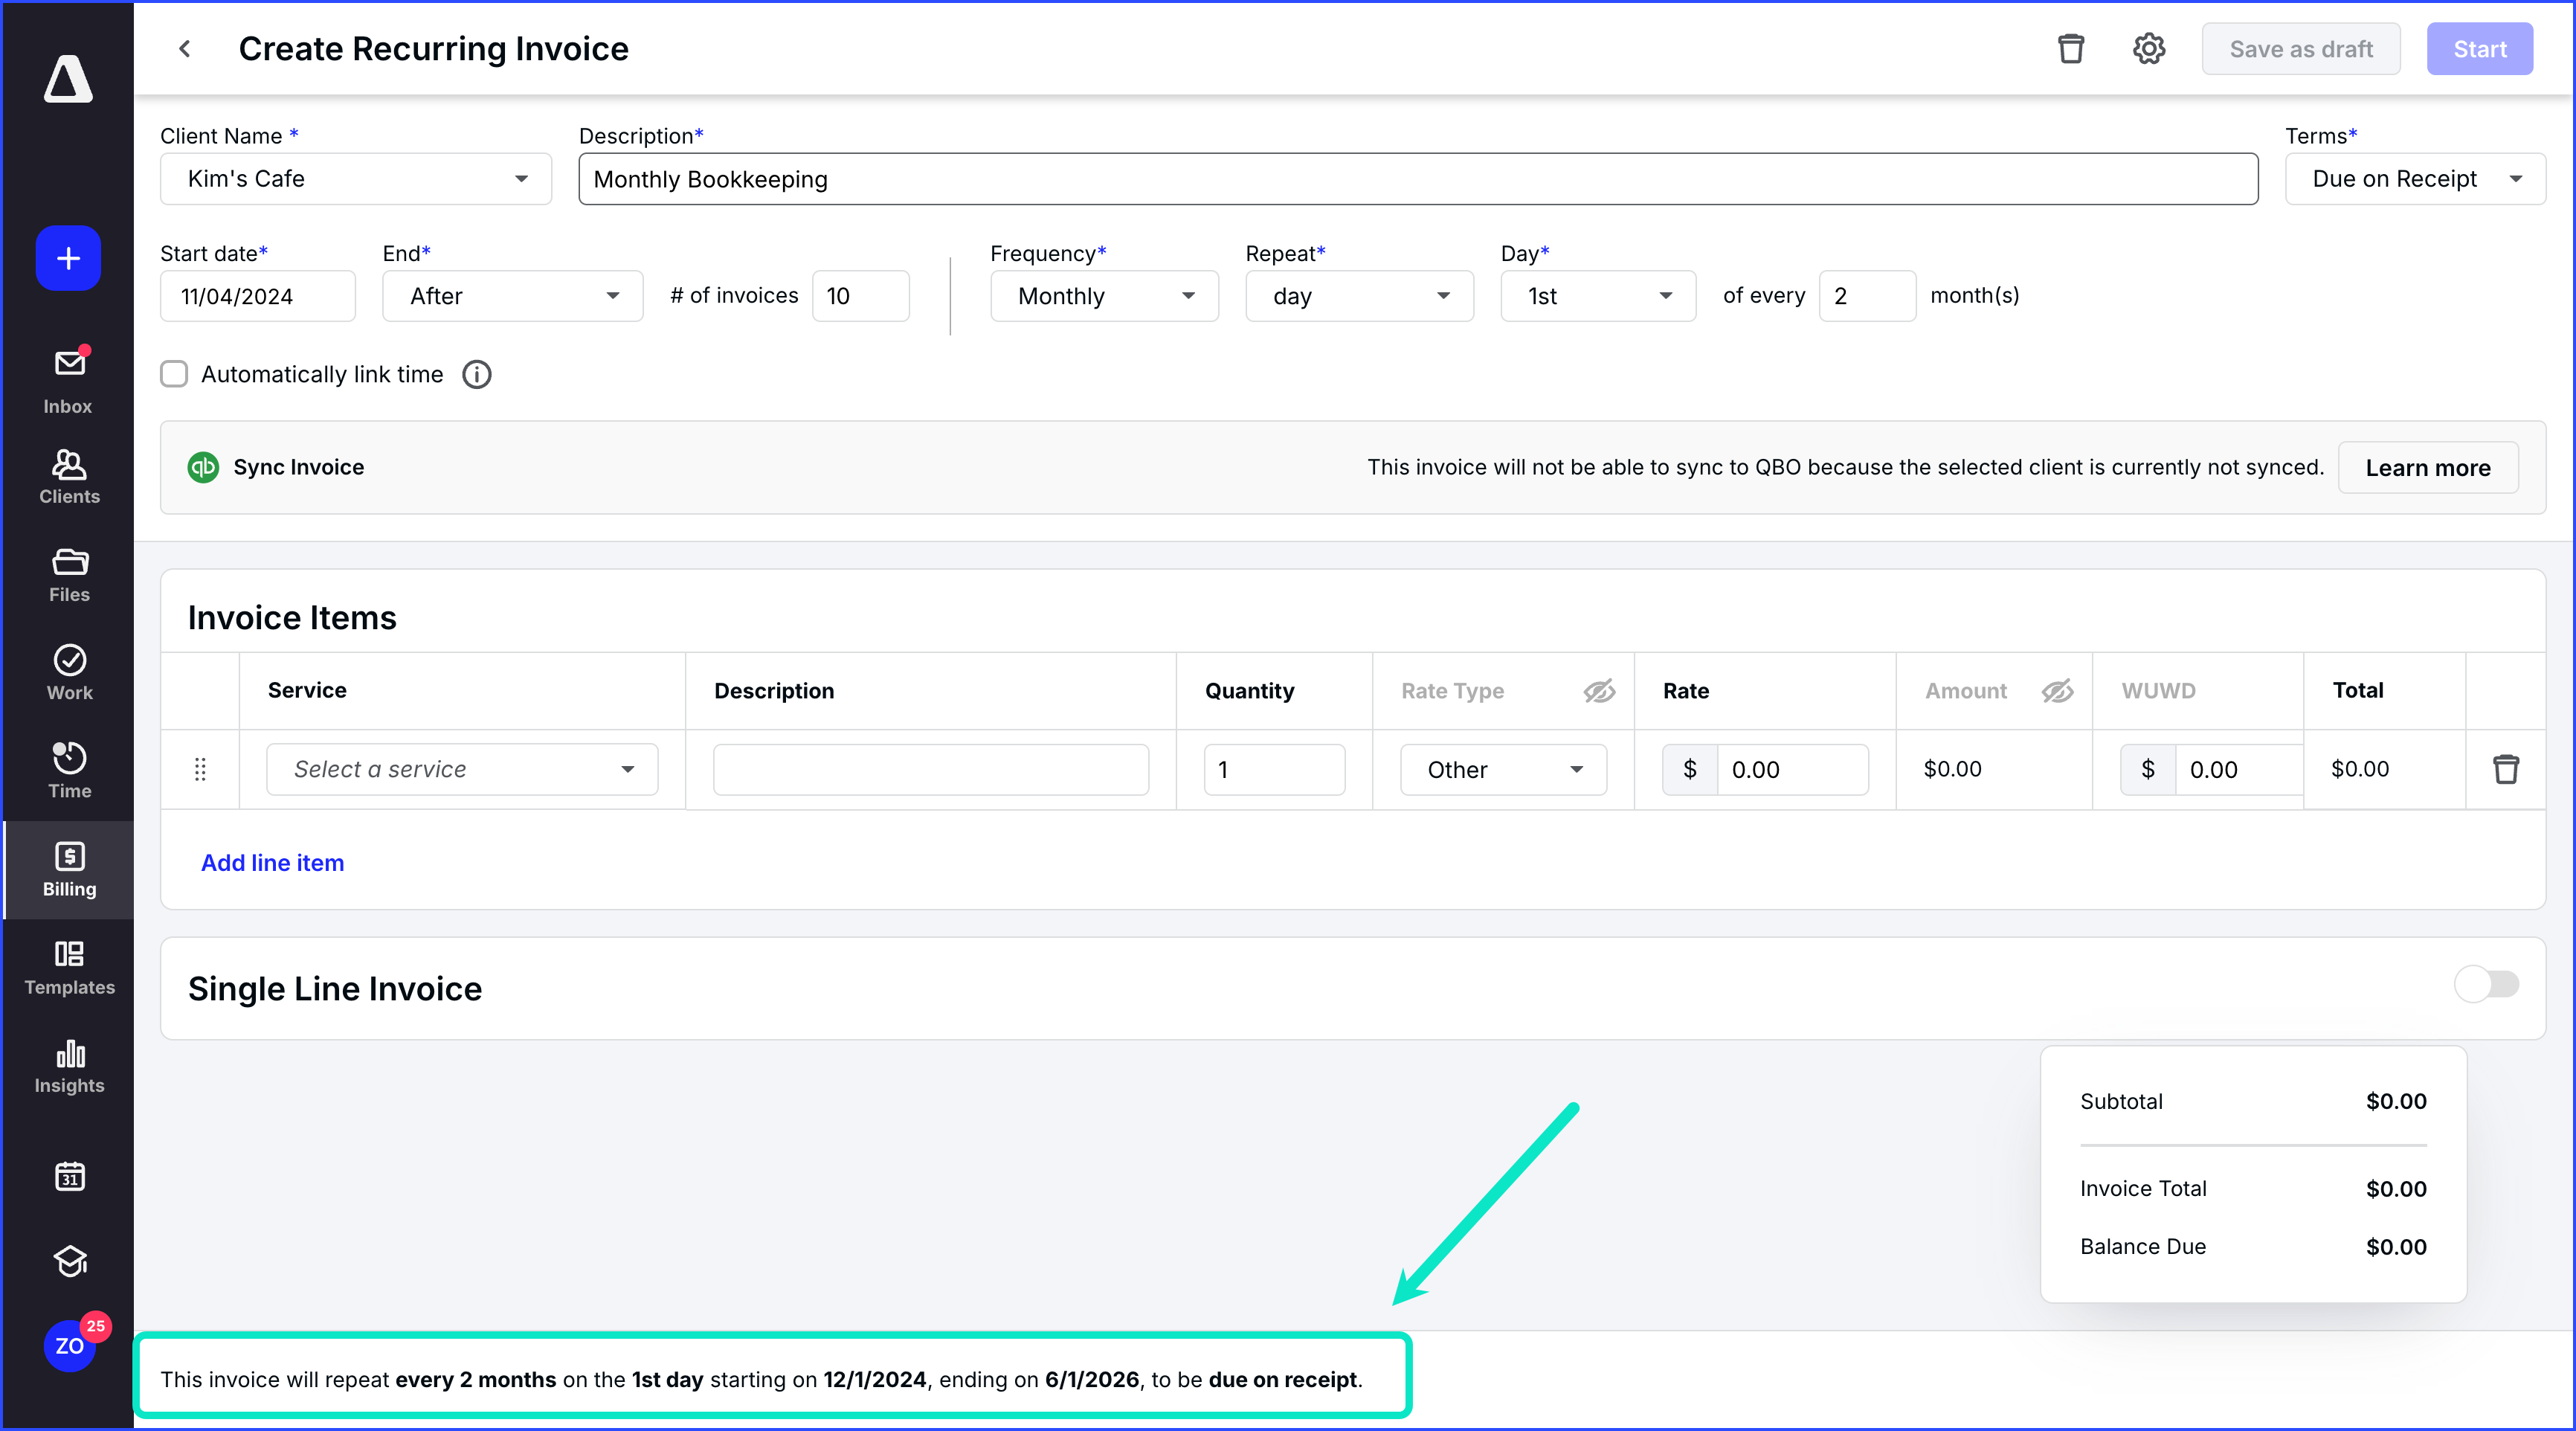Click the Quantity input field
Viewport: 2576px width, 1431px height.
click(x=1273, y=769)
